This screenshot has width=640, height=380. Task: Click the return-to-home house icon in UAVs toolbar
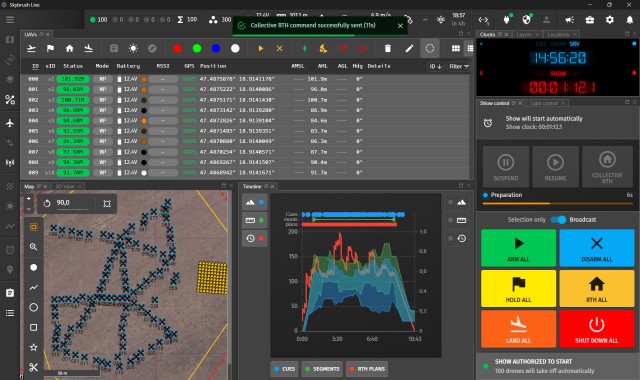tap(69, 49)
